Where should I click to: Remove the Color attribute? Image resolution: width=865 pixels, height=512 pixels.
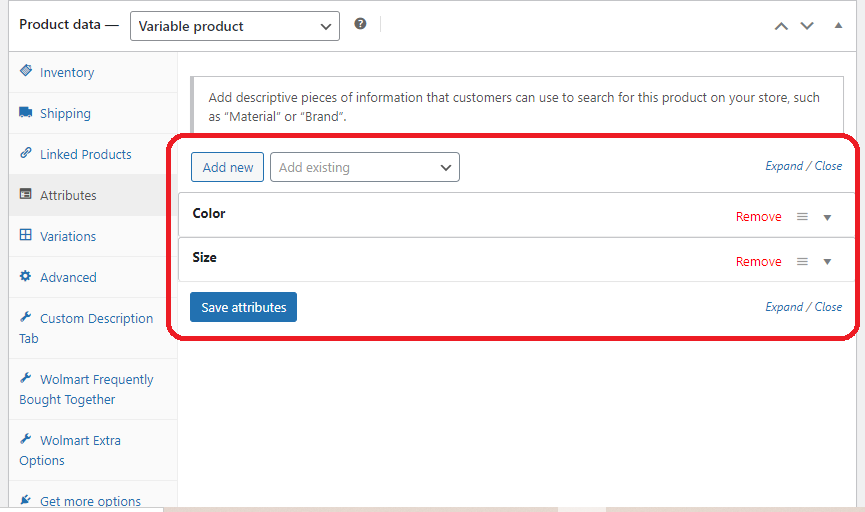click(758, 217)
